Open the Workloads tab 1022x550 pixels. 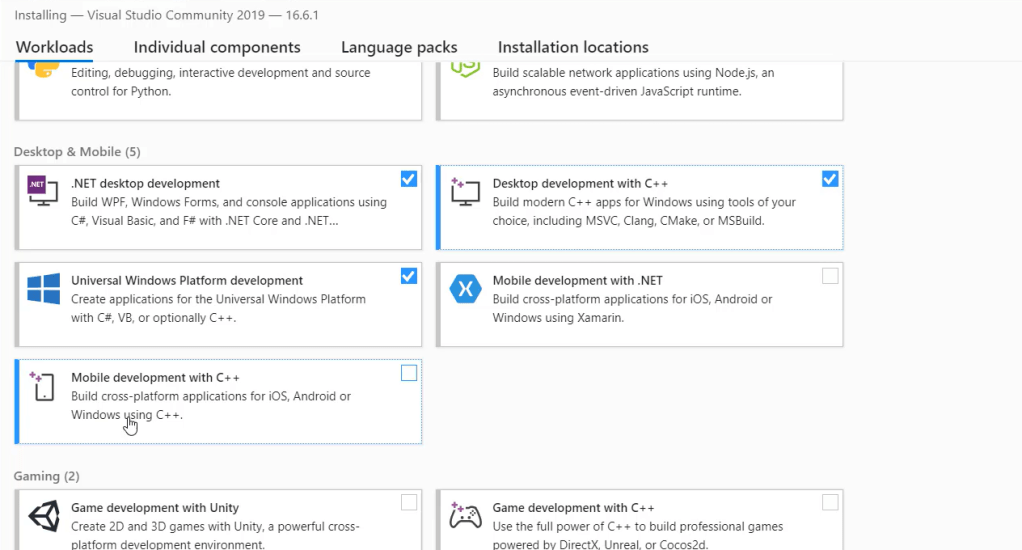pos(55,47)
